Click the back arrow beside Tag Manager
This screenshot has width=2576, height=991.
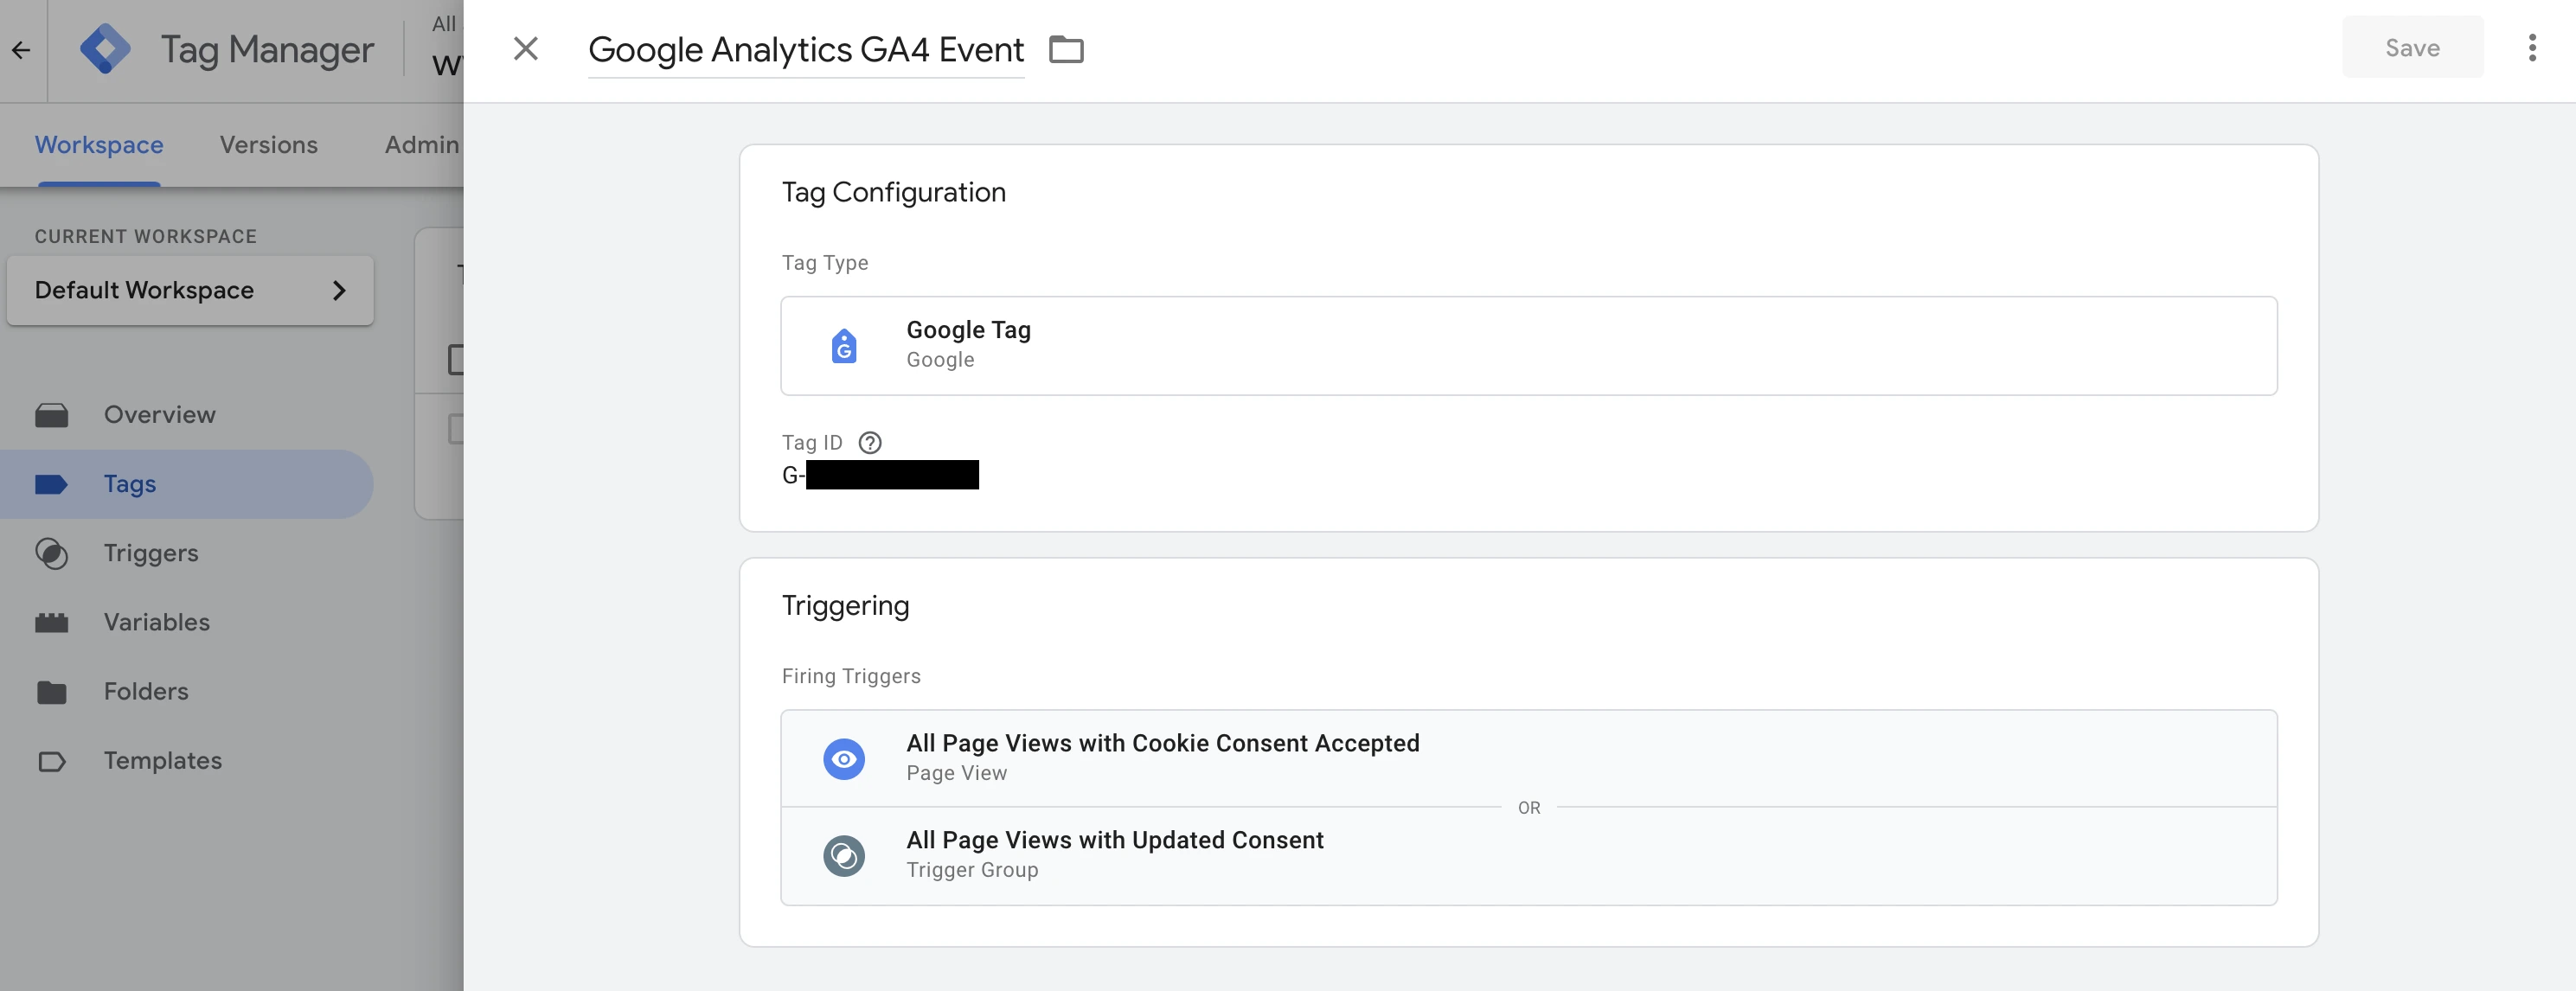21,50
